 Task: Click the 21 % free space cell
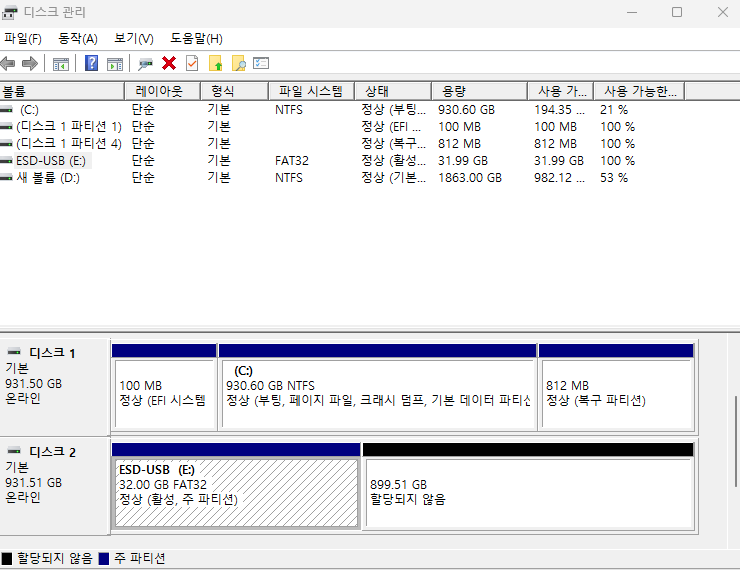click(x=614, y=110)
